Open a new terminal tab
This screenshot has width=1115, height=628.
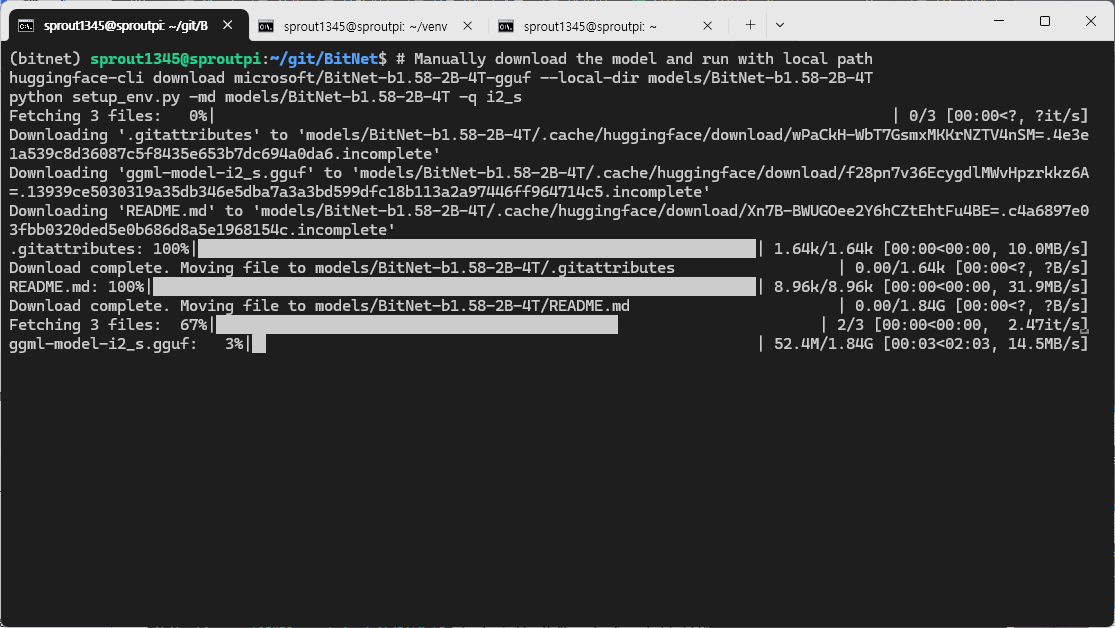click(750, 25)
